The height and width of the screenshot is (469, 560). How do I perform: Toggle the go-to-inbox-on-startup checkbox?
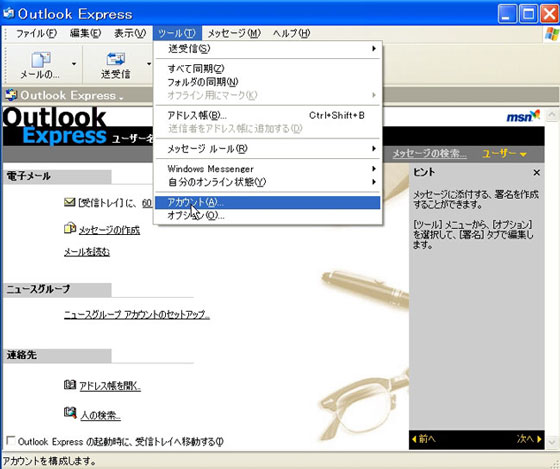pos(11,441)
